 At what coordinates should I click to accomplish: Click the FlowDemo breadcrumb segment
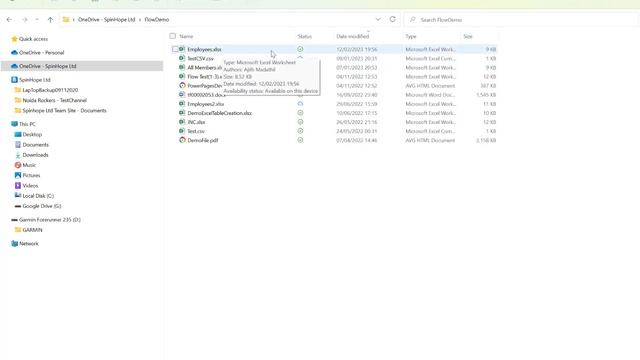point(157,20)
